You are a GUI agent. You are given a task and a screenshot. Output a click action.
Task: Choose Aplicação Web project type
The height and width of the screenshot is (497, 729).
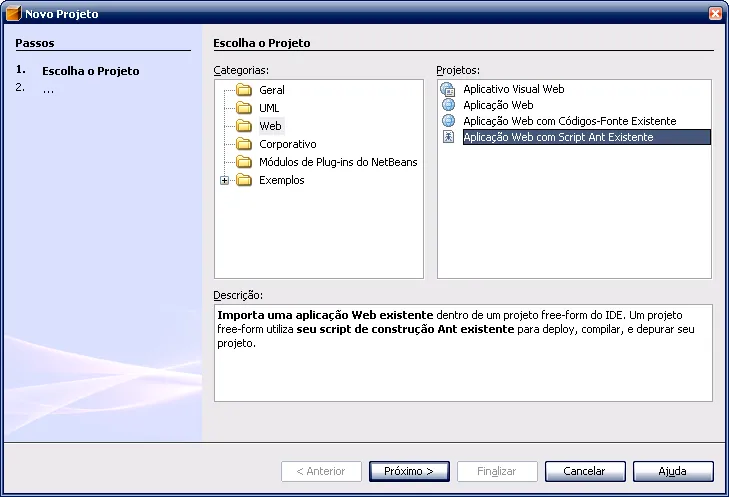(x=498, y=105)
